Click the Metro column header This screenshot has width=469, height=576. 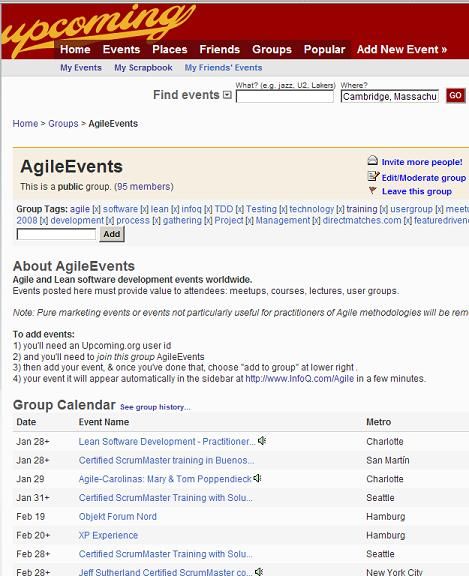(x=378, y=422)
